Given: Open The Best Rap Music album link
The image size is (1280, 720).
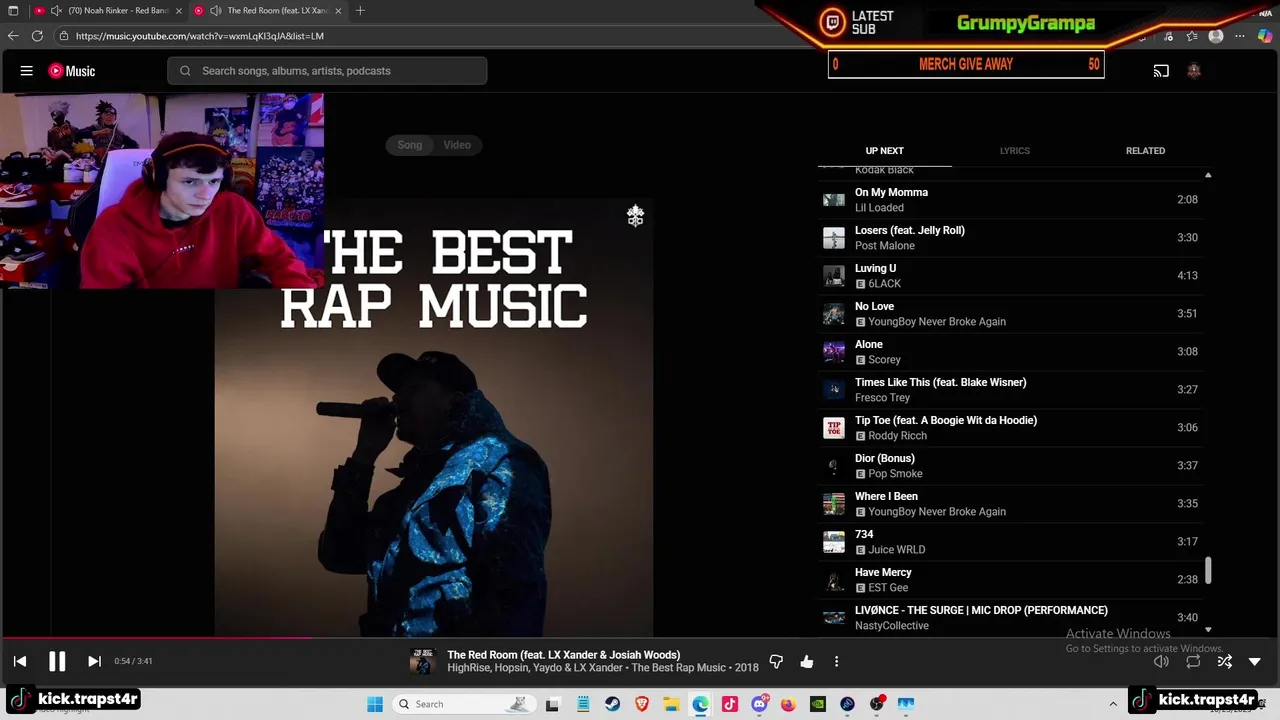Looking at the screenshot, I should tap(679, 668).
